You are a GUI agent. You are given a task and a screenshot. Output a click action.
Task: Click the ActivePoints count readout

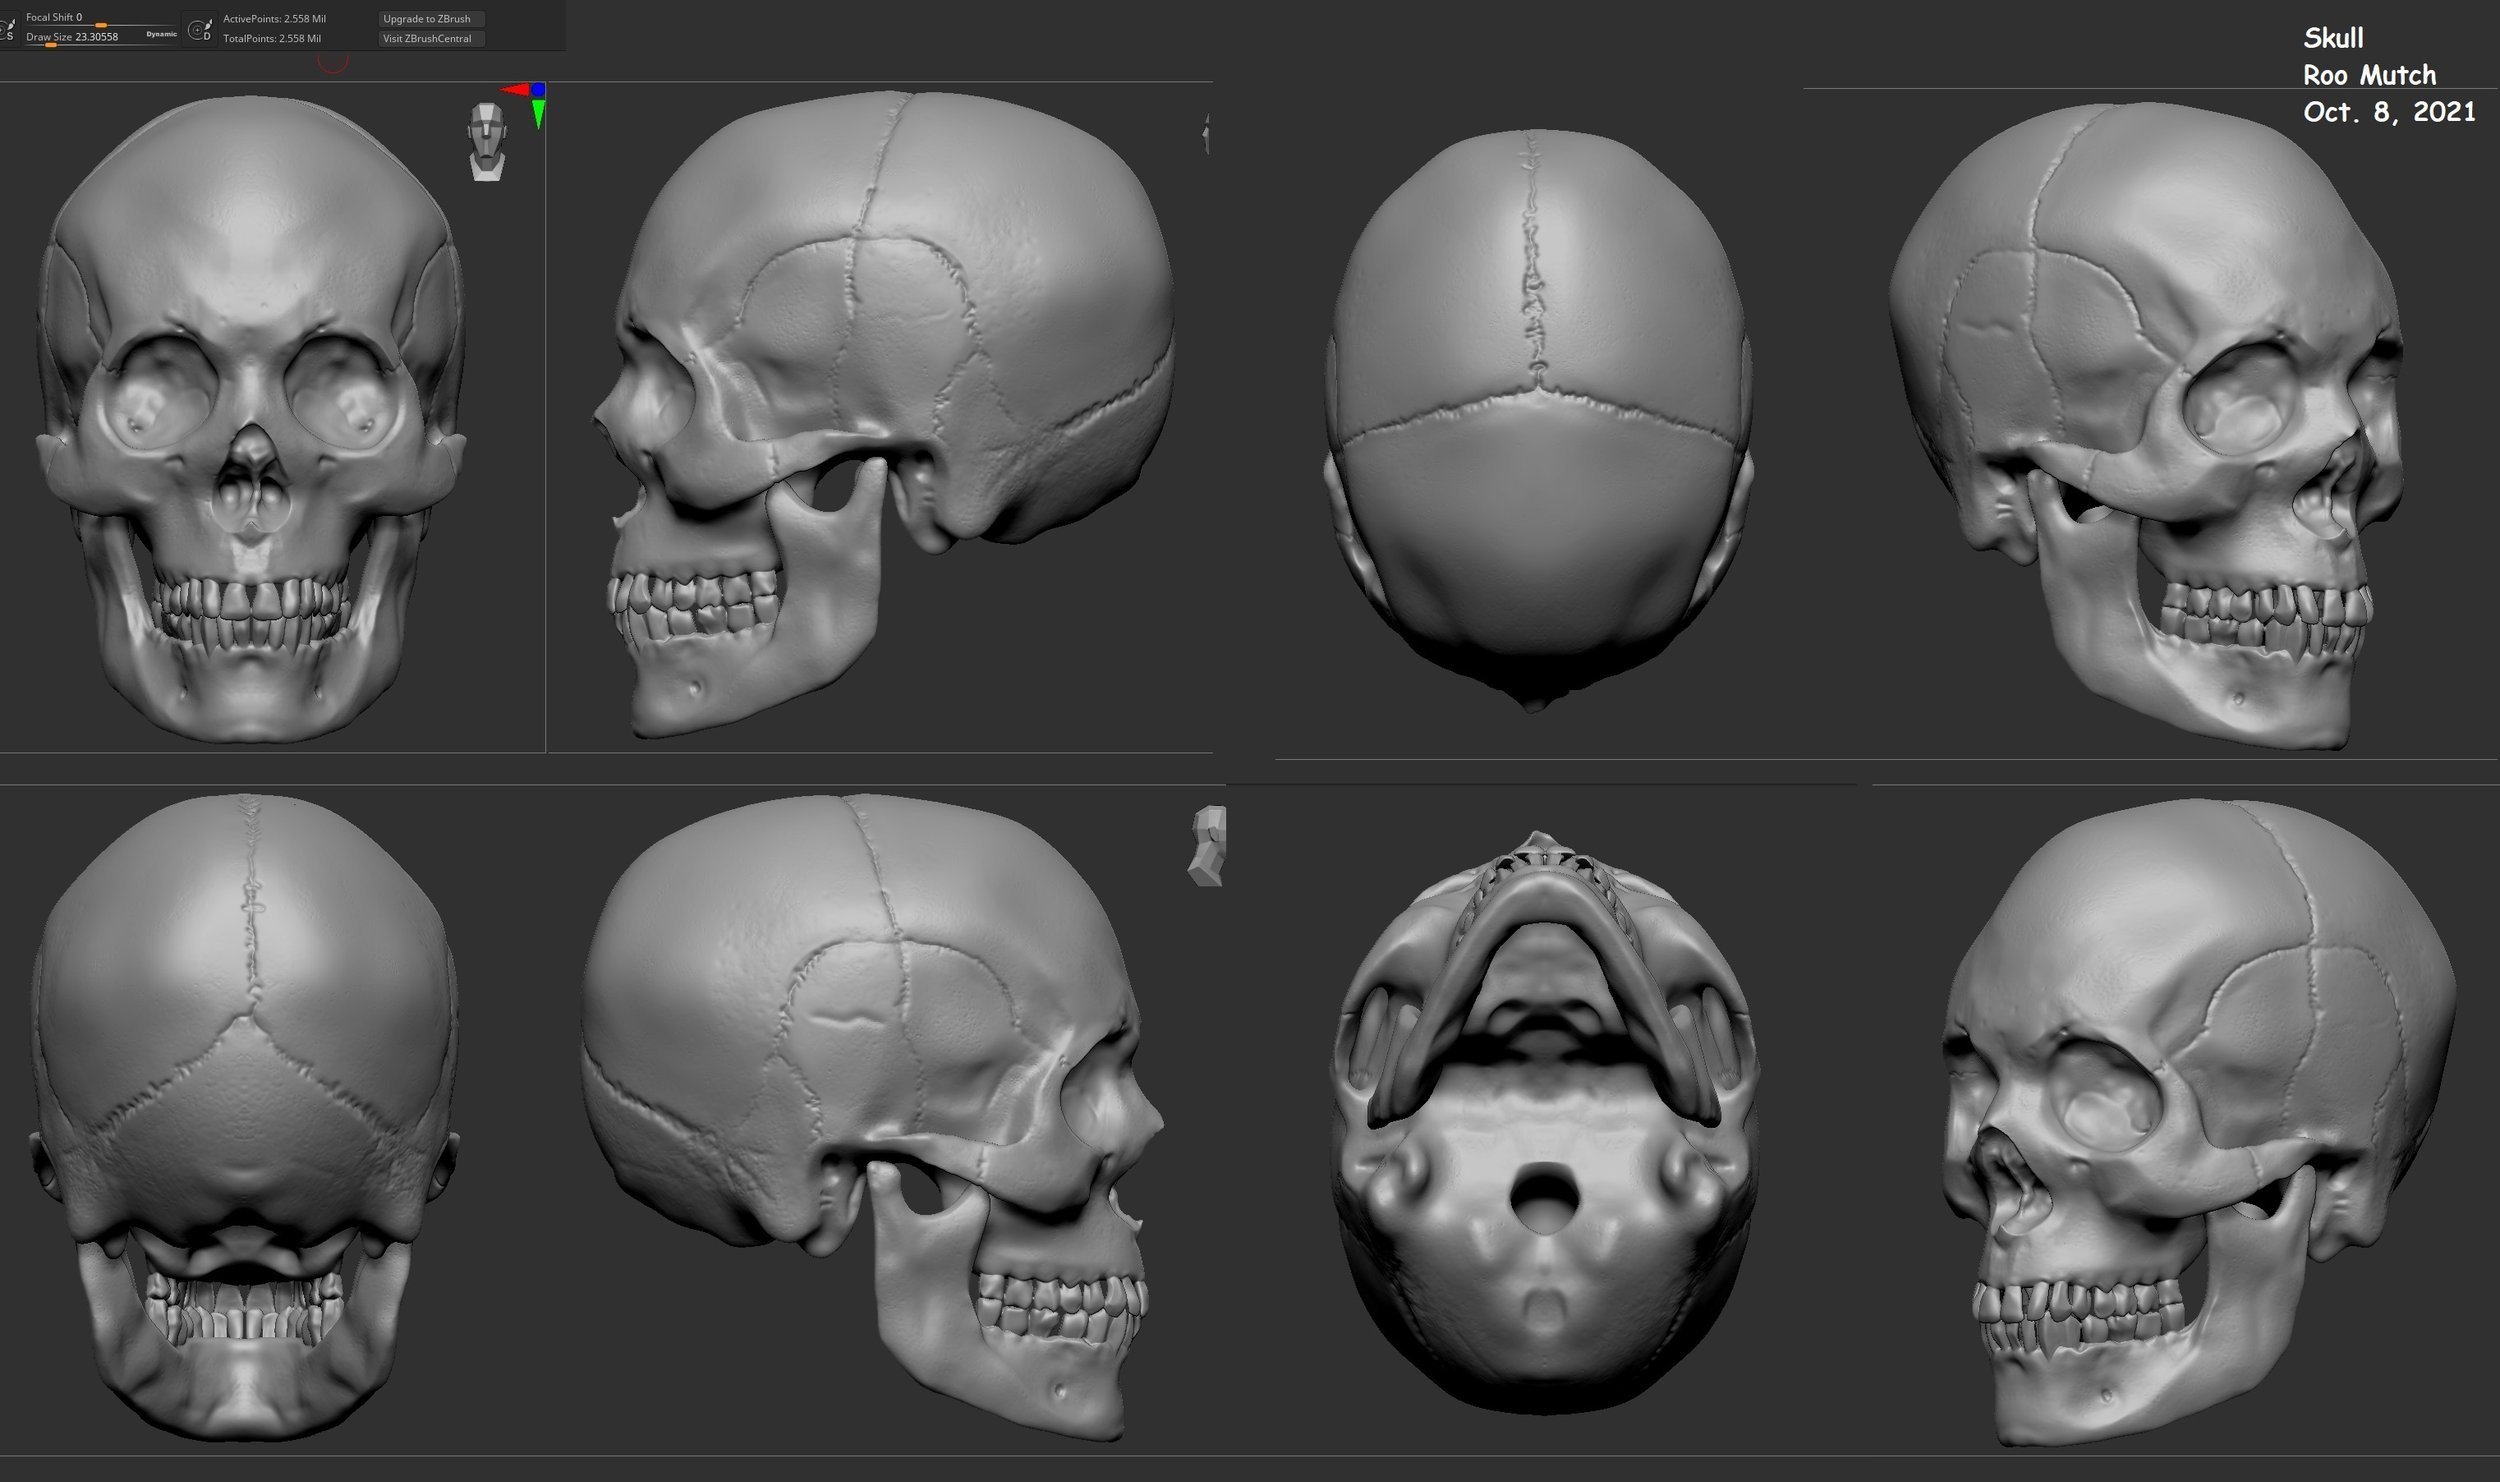[273, 19]
